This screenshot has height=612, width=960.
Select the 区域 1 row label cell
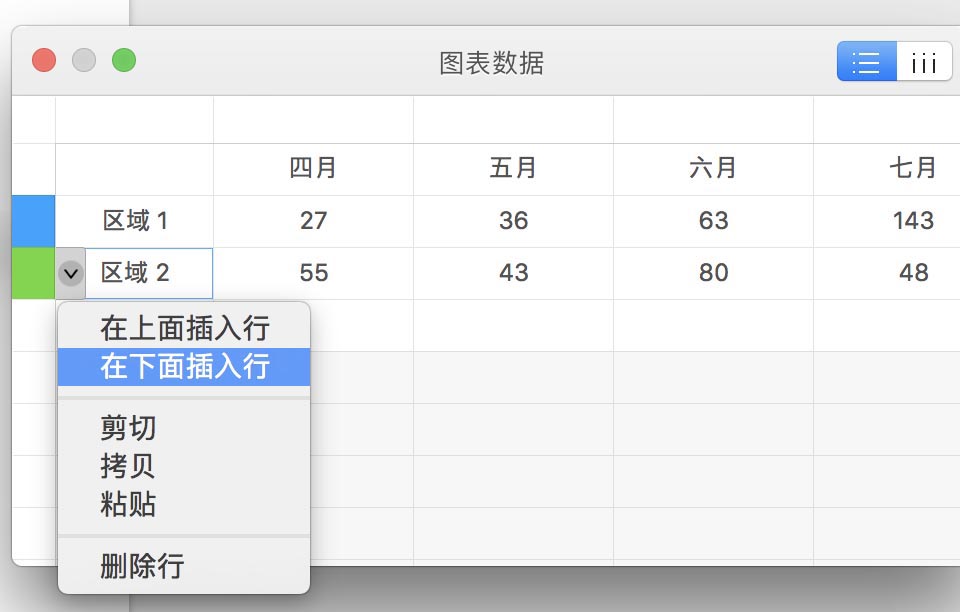pos(135,221)
